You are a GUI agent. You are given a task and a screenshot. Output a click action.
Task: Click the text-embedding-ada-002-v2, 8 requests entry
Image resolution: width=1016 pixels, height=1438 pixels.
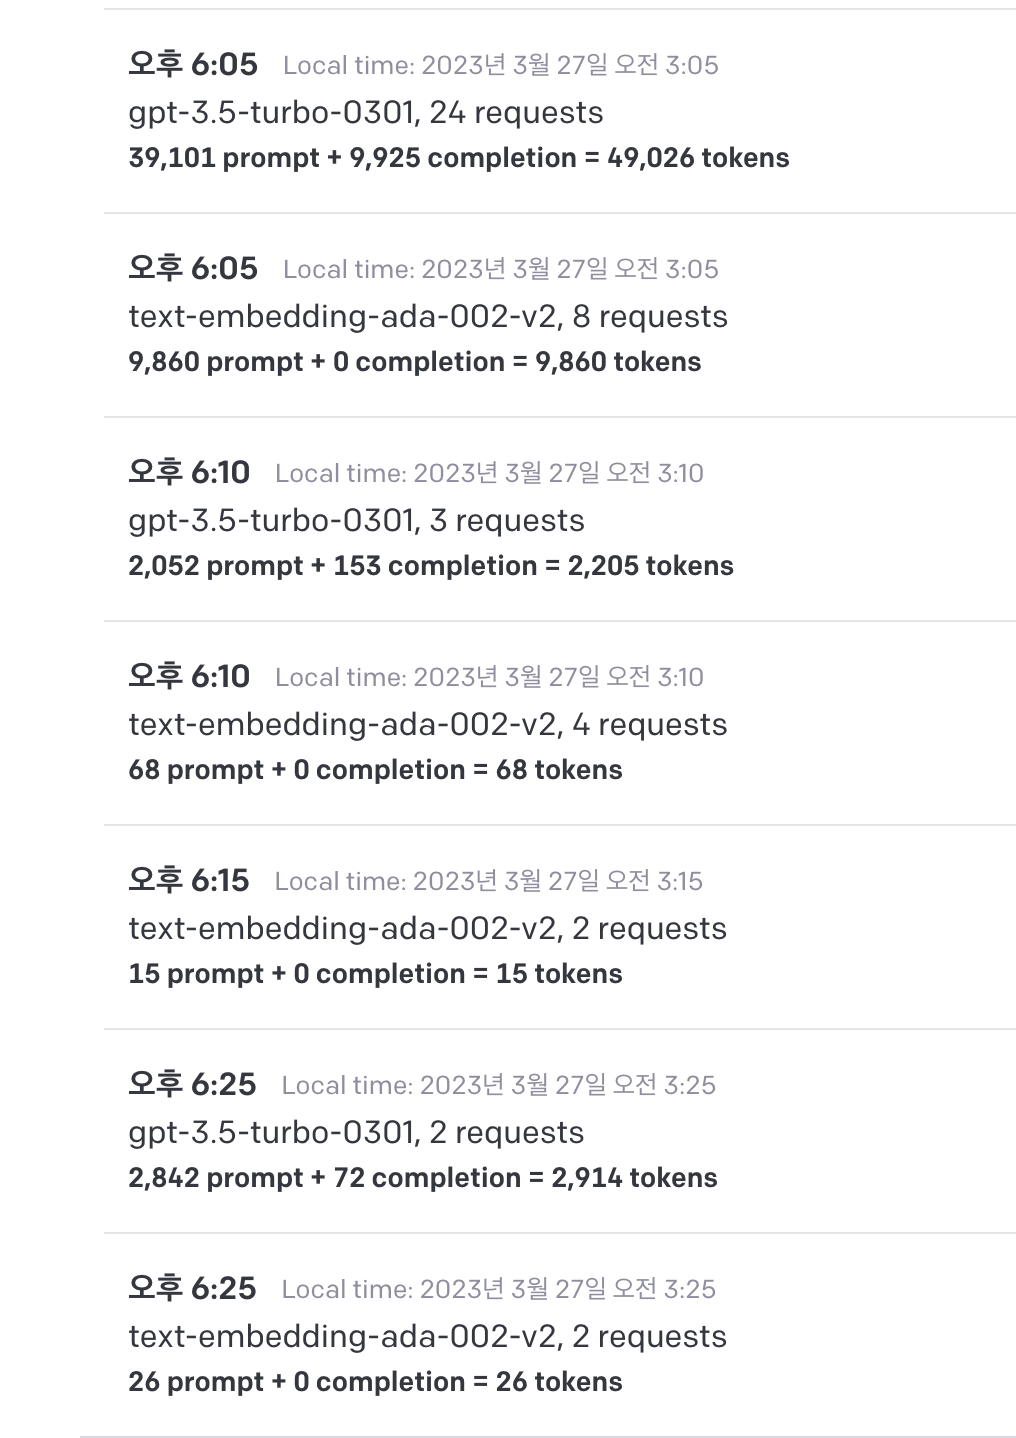click(427, 316)
